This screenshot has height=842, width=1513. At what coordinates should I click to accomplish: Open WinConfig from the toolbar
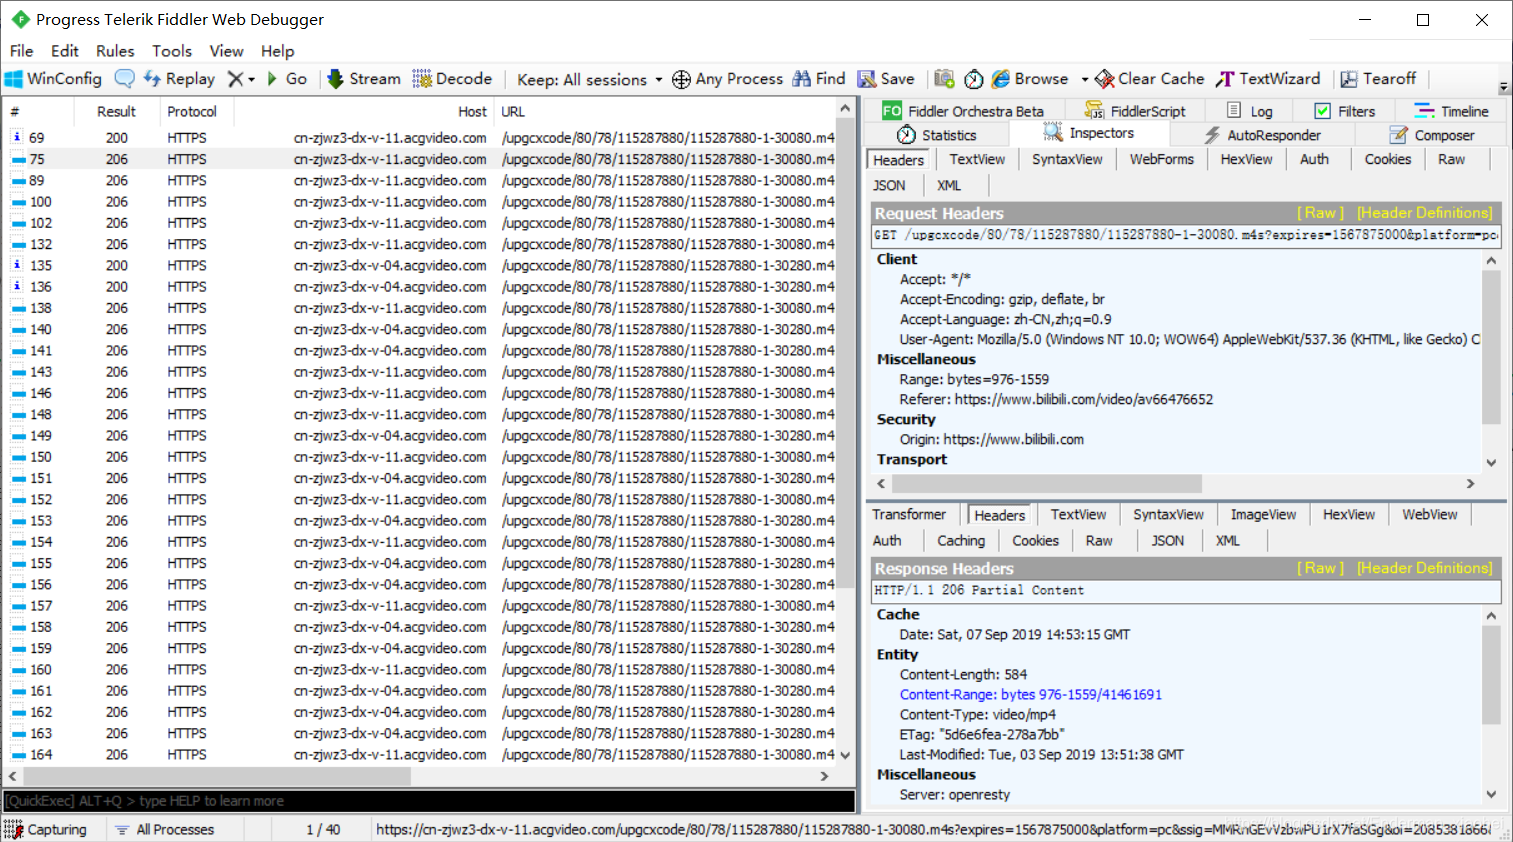click(53, 79)
